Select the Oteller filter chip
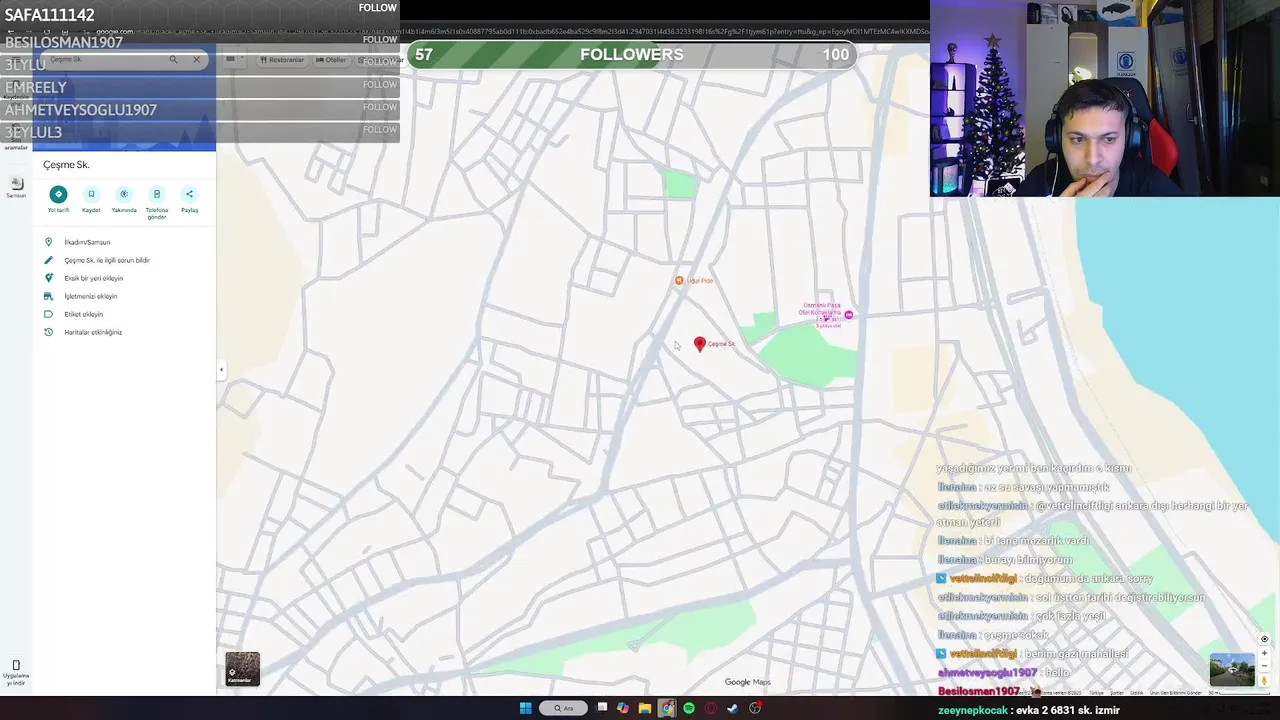The image size is (1280, 720). [x=331, y=60]
